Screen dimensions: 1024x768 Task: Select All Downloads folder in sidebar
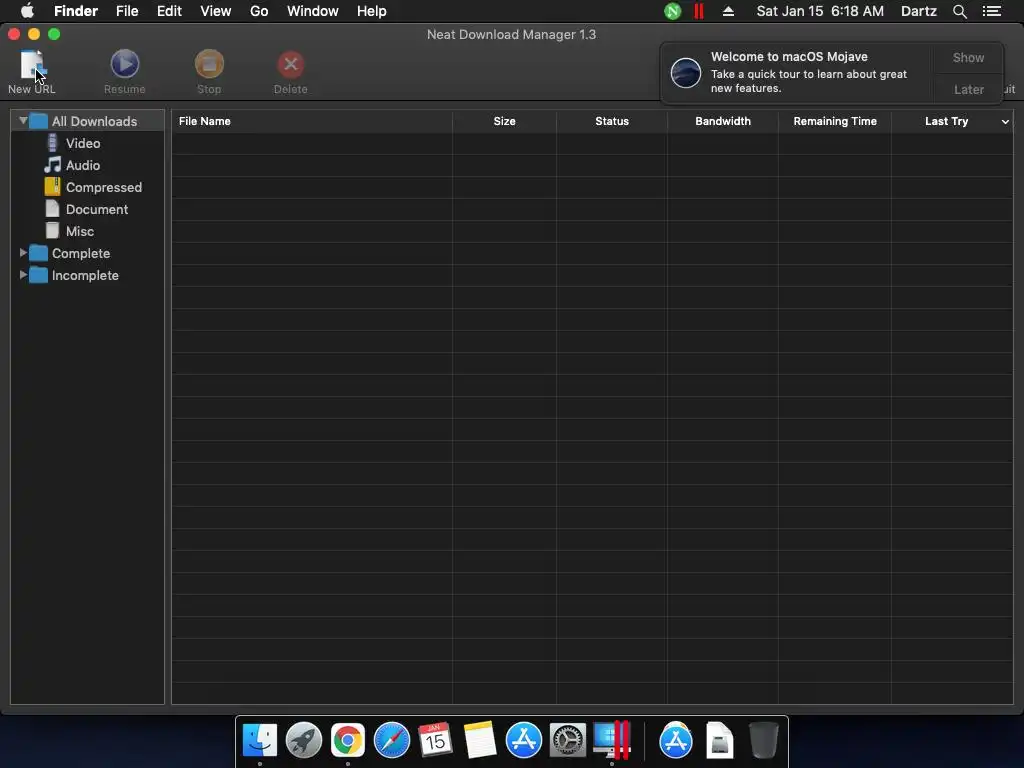coord(94,121)
